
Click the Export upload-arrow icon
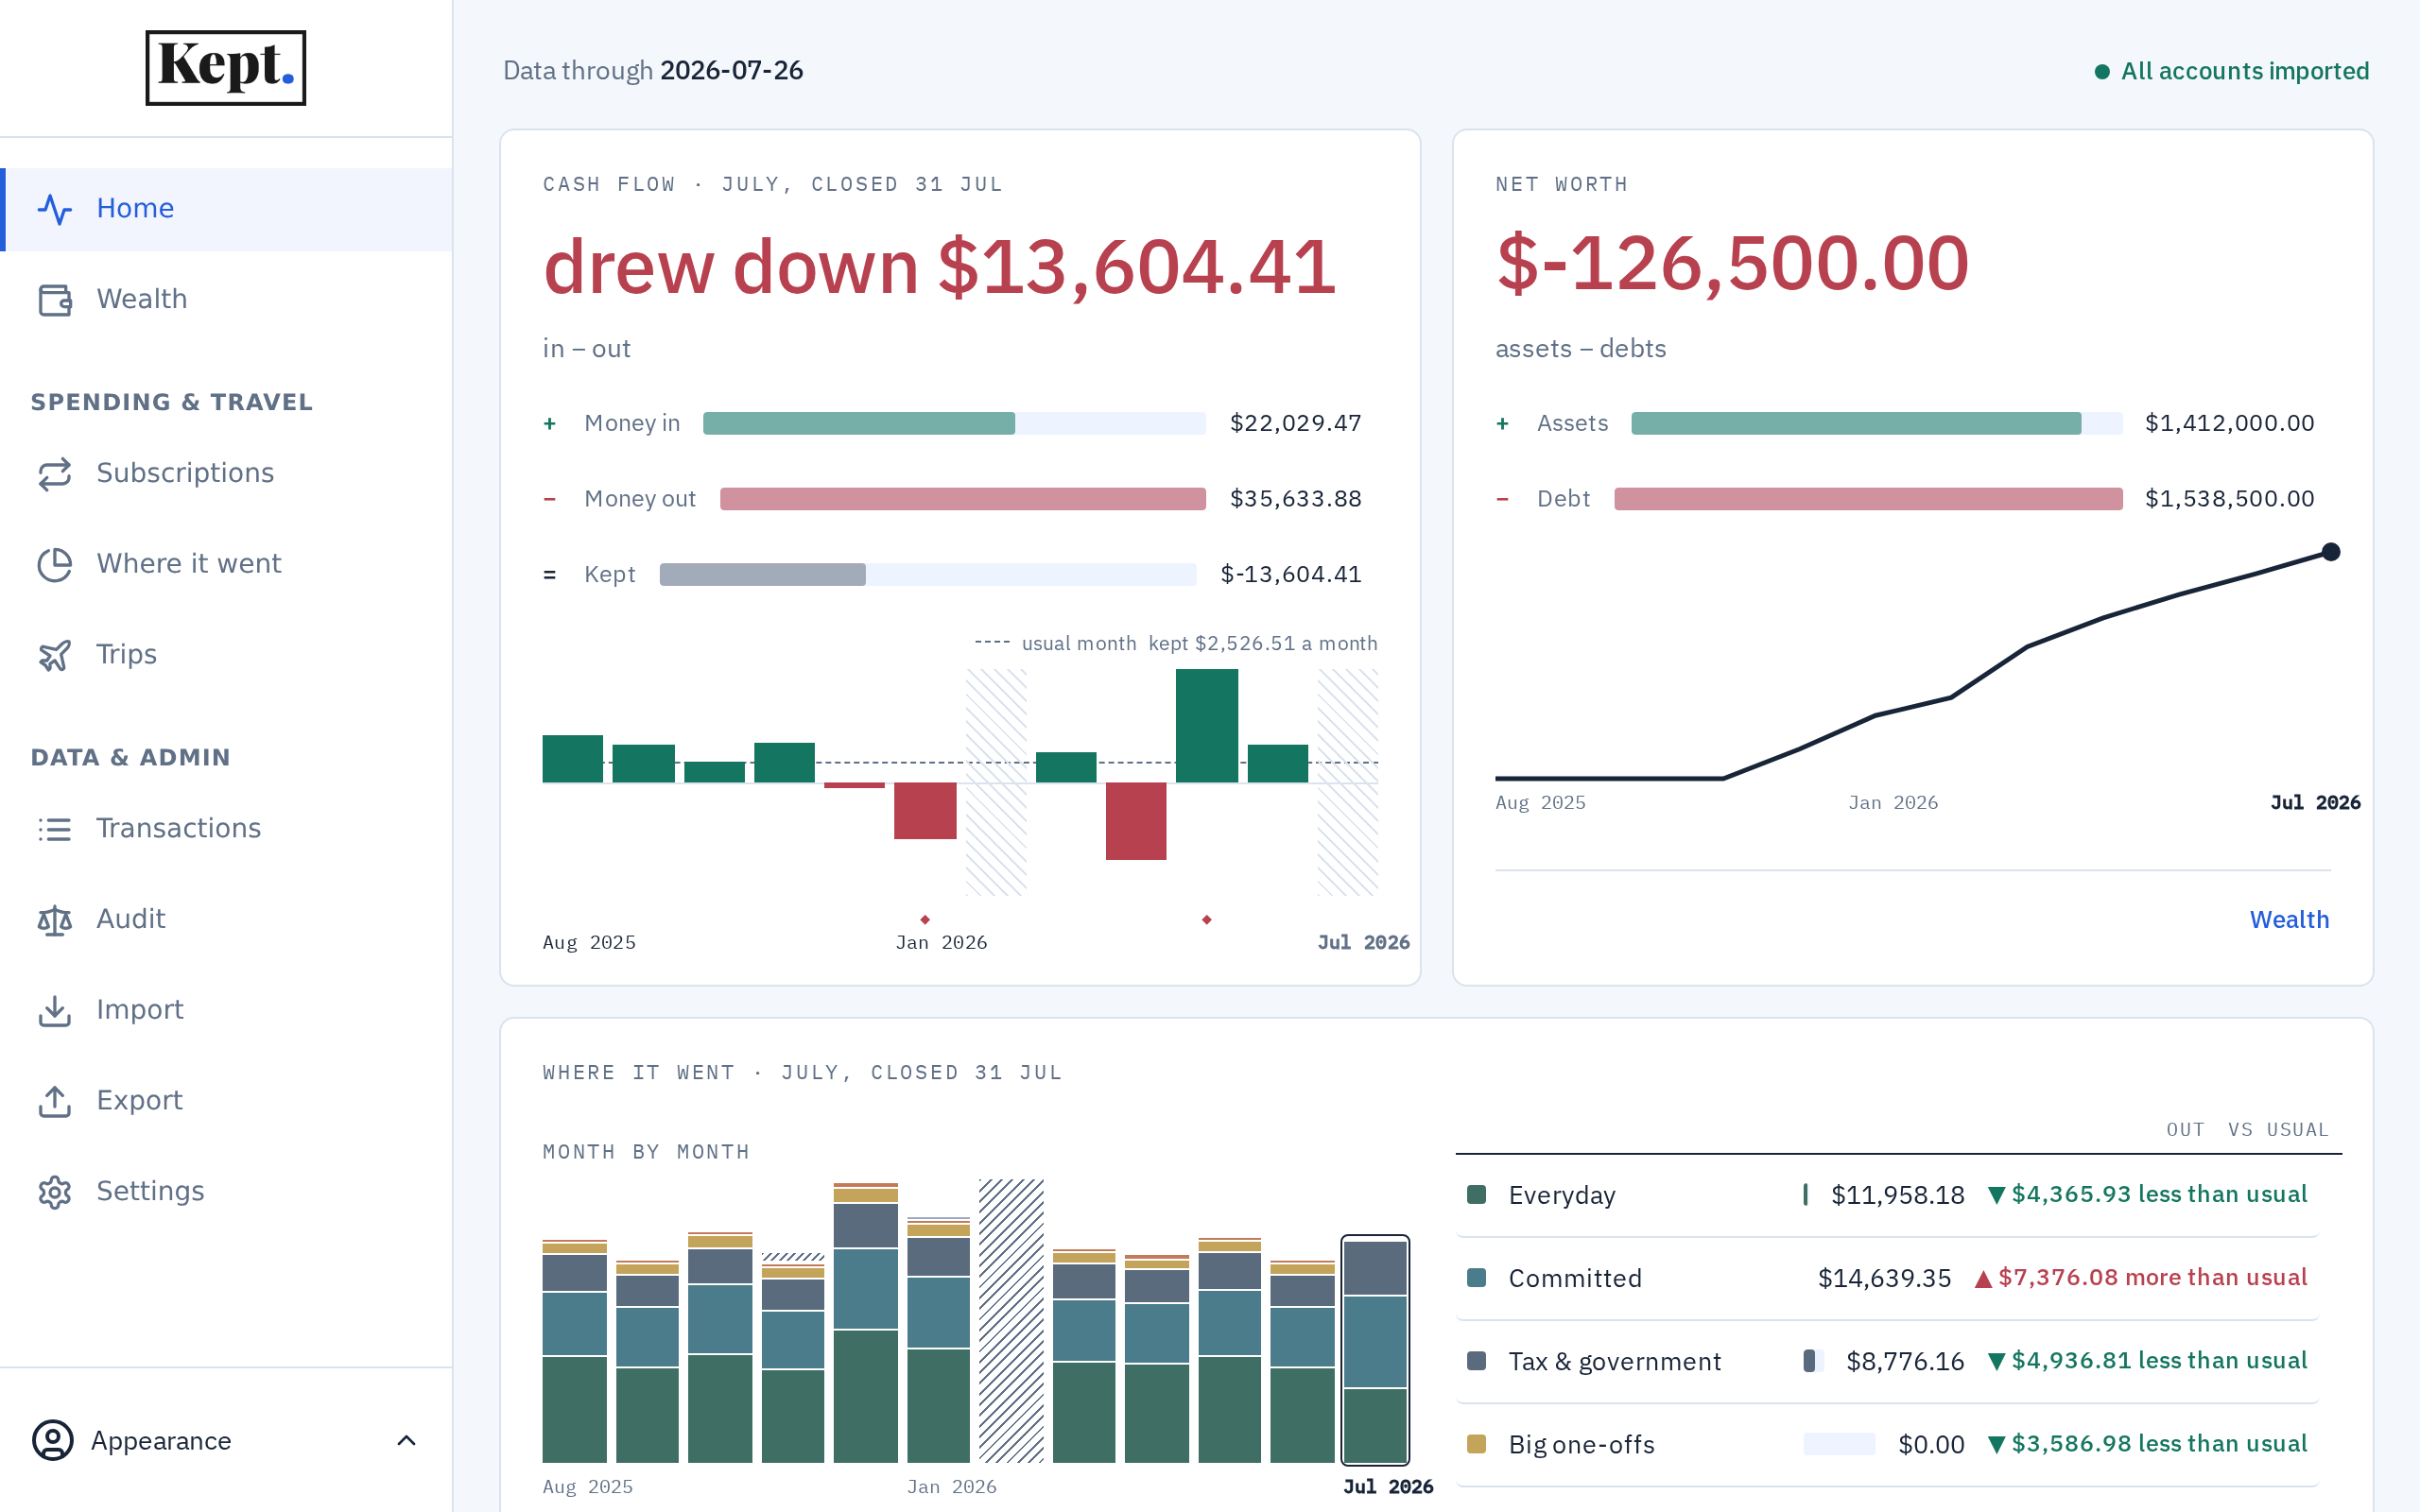coord(55,1101)
